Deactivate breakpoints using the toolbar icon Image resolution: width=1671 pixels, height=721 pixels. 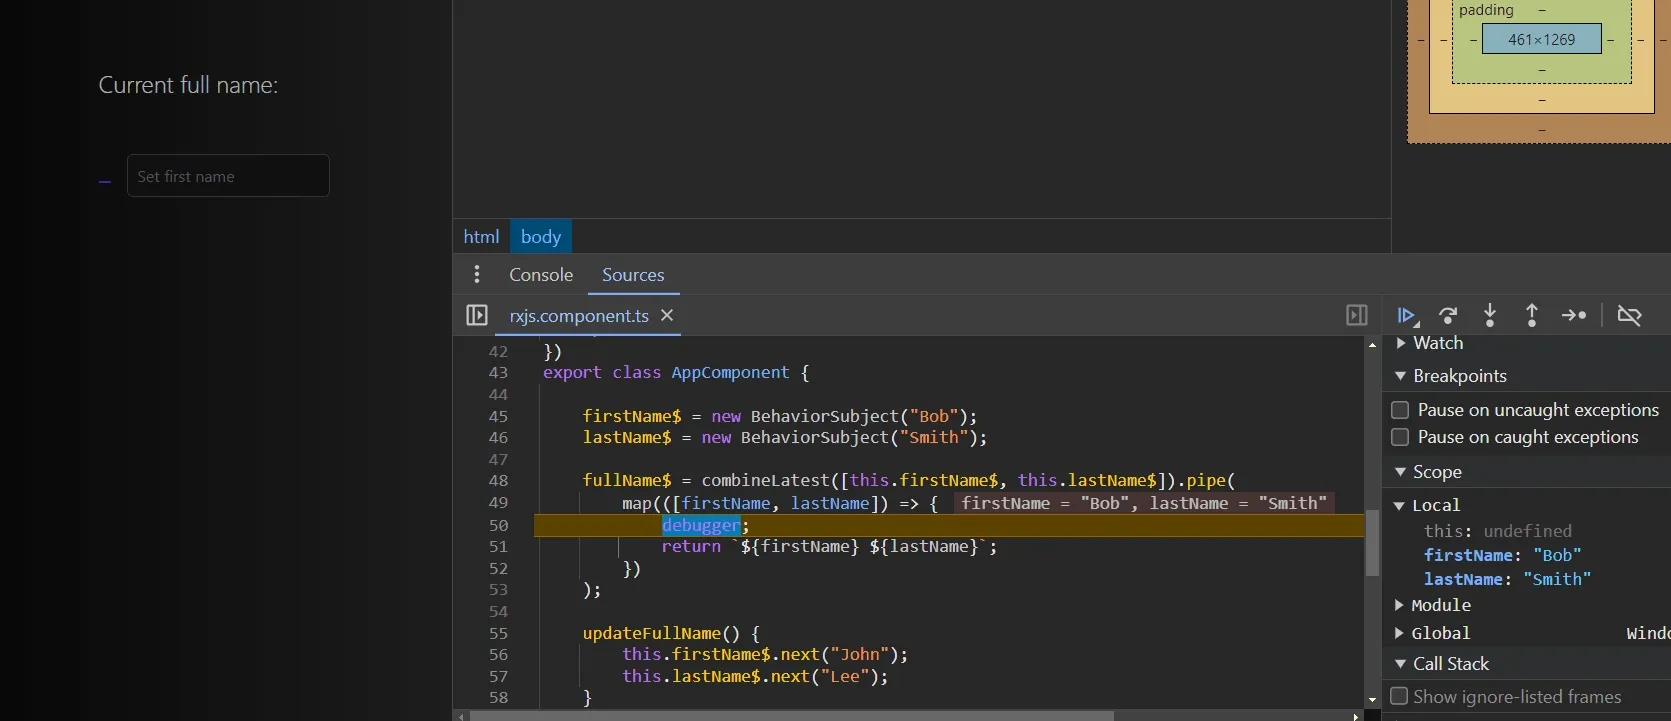(1629, 316)
